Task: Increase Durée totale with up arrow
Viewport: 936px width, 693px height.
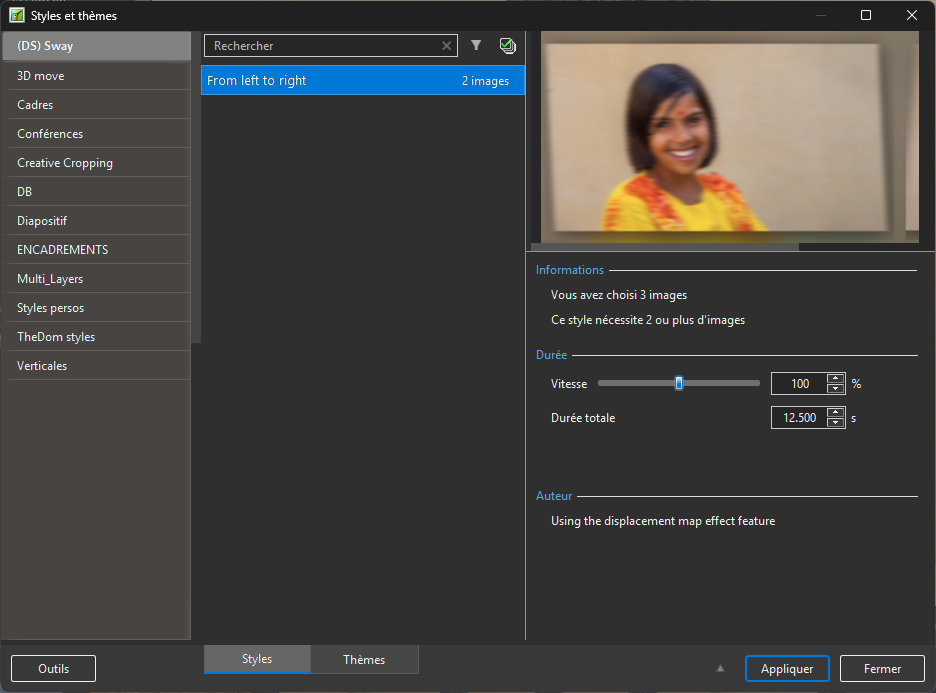Action: pos(836,412)
